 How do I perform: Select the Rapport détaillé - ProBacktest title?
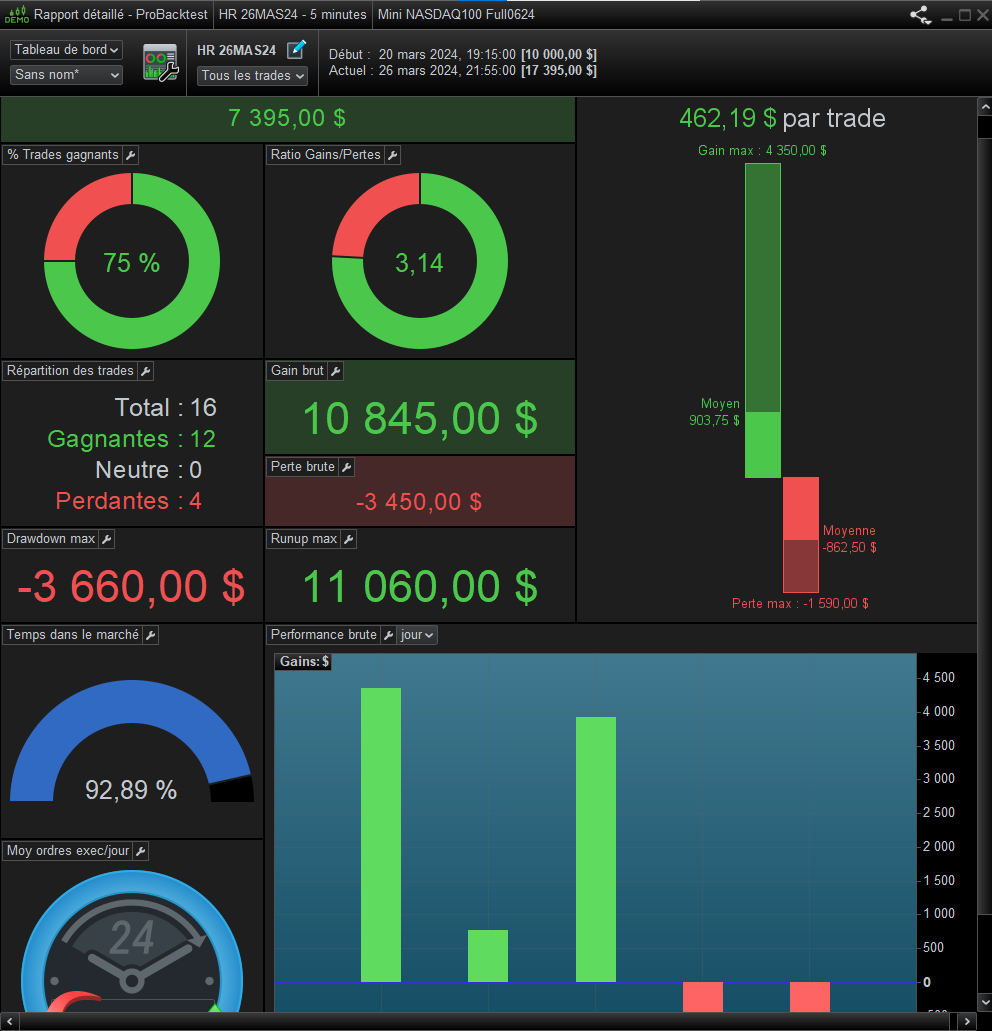tap(120, 14)
